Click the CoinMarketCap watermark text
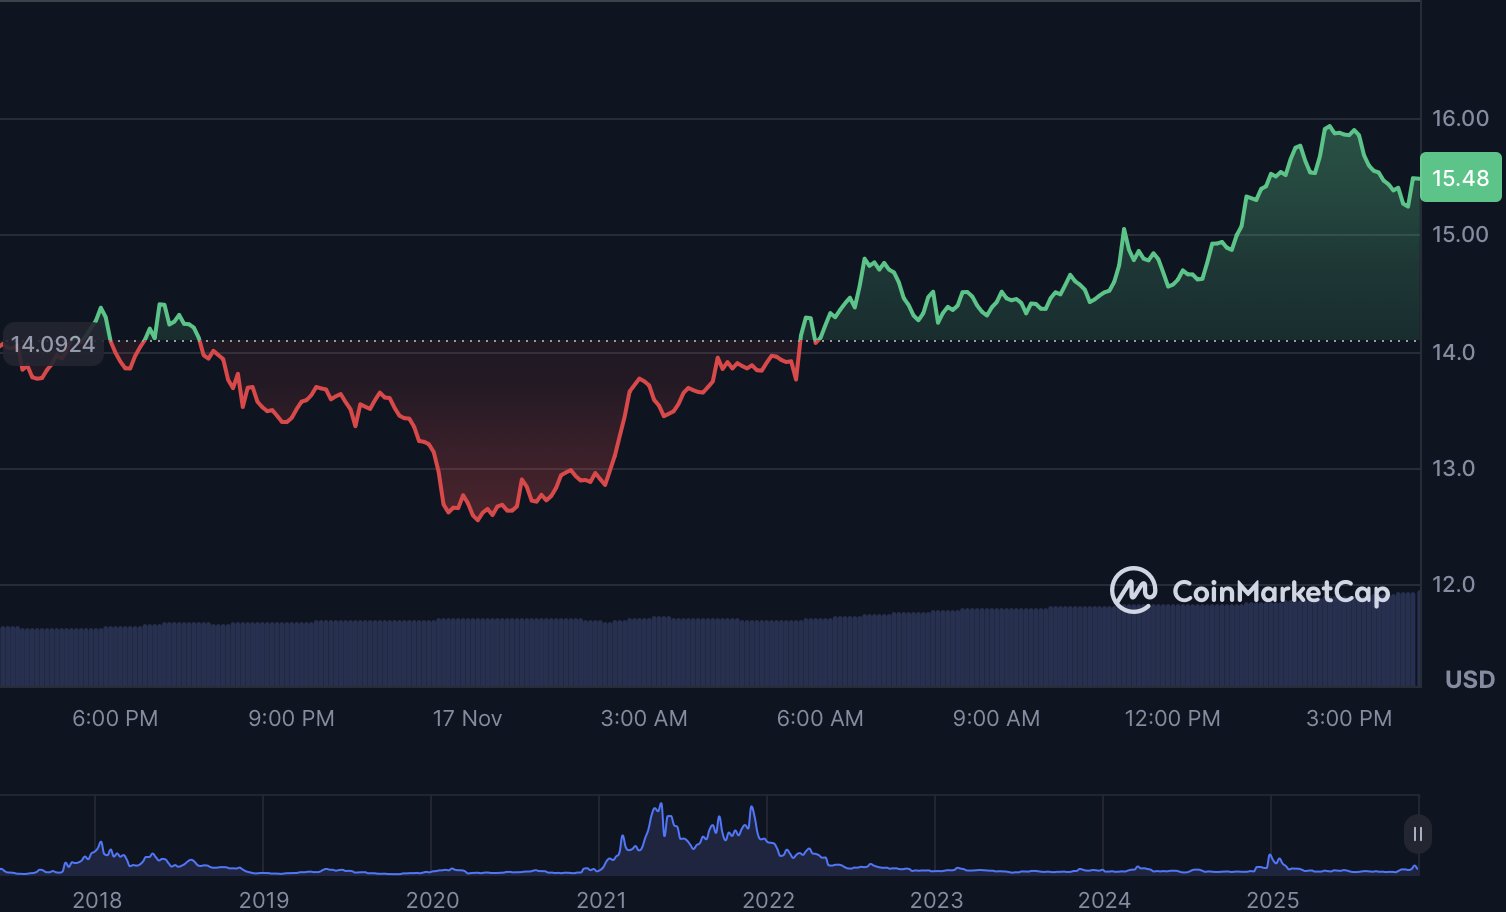1506x912 pixels. pyautogui.click(x=1280, y=592)
